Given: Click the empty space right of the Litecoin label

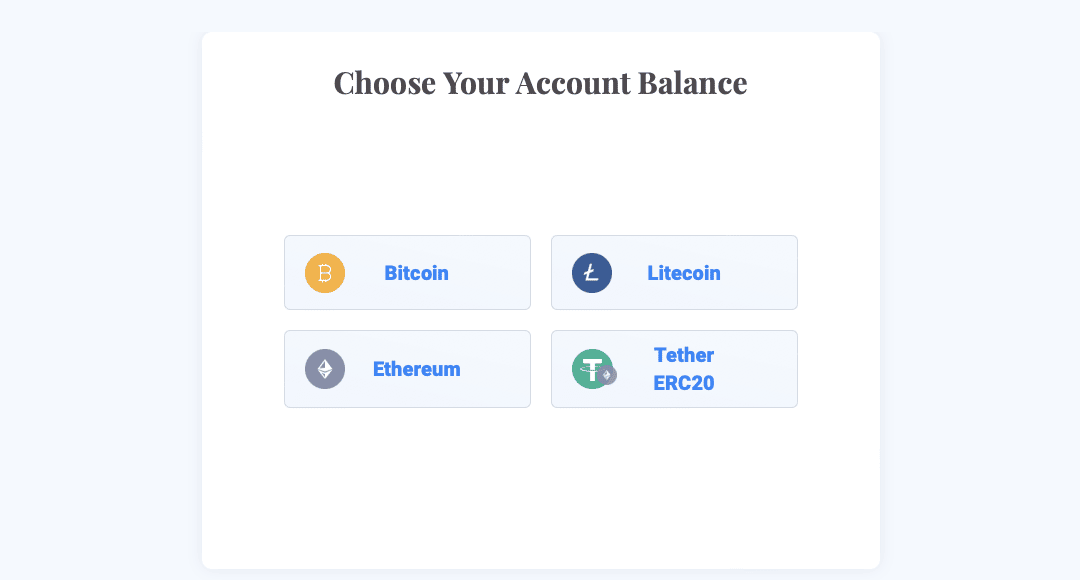Looking at the screenshot, I should (x=758, y=273).
